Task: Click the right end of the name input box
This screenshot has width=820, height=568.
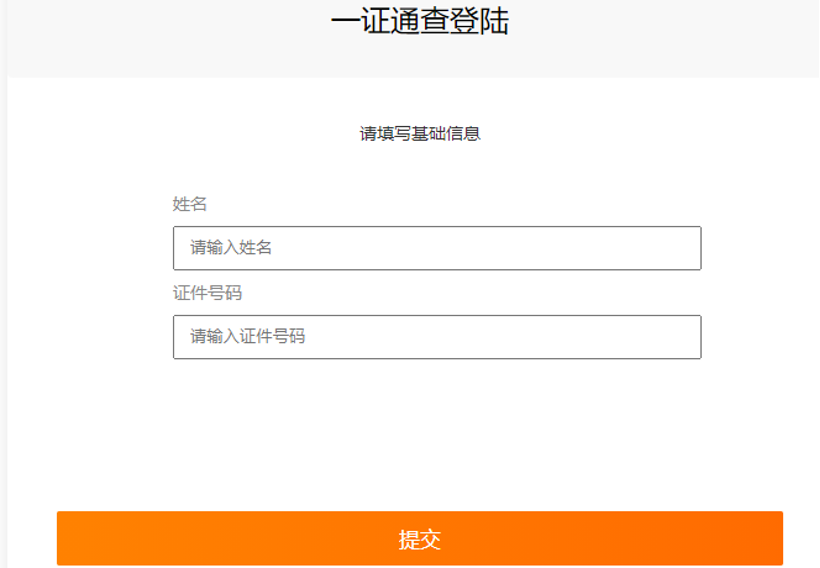Action: 680,248
